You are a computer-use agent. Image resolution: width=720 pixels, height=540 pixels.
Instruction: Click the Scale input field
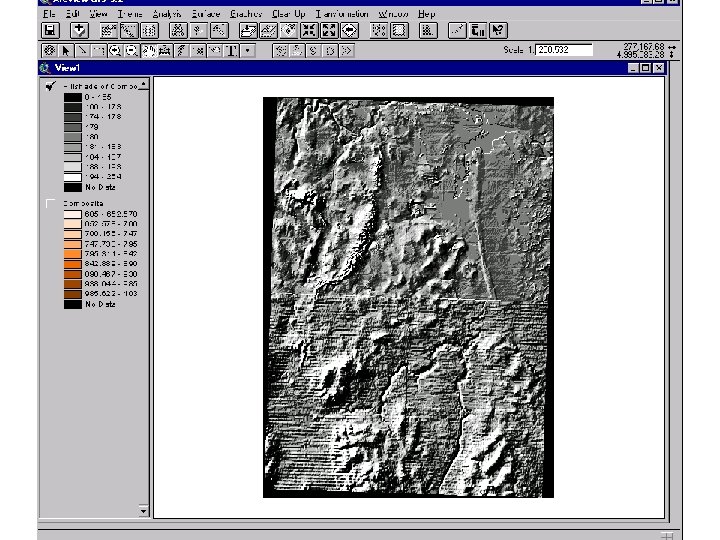pyautogui.click(x=564, y=50)
